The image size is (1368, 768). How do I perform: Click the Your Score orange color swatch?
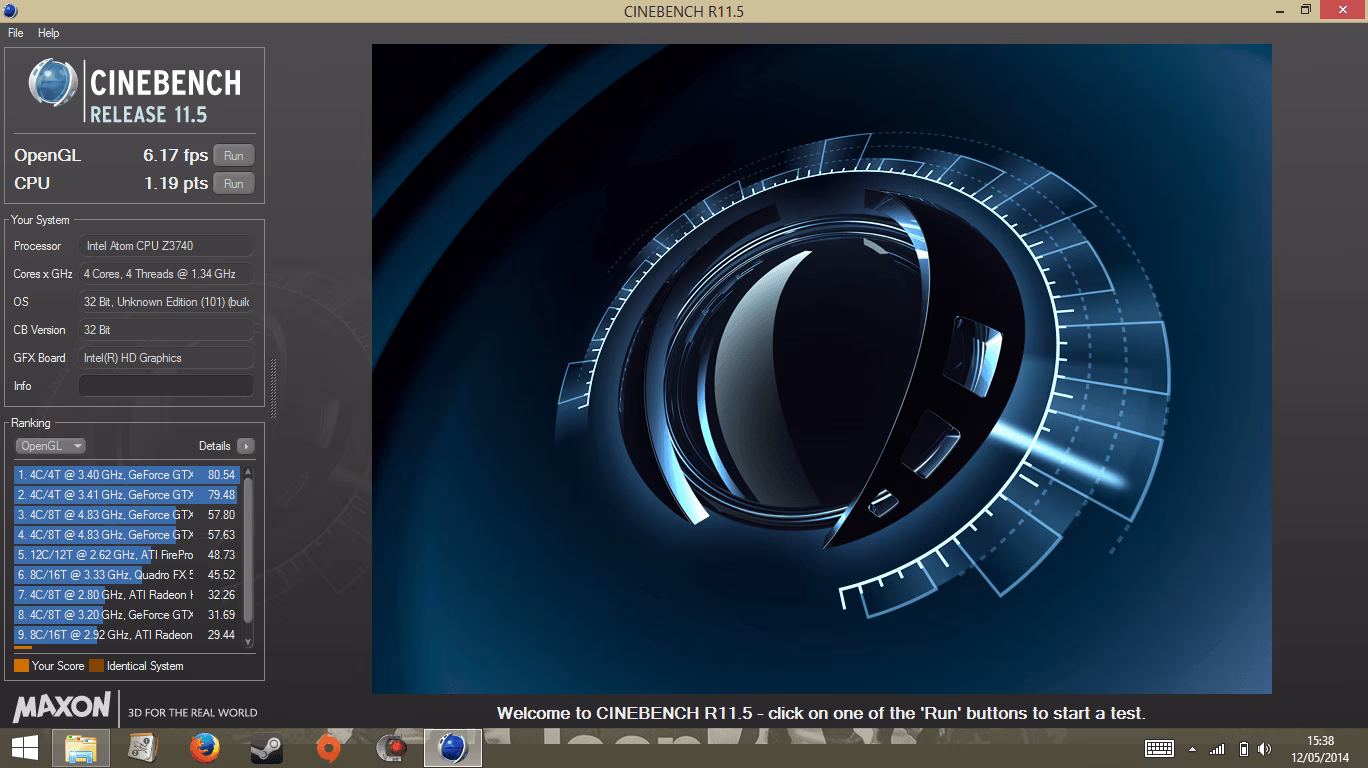tap(21, 666)
